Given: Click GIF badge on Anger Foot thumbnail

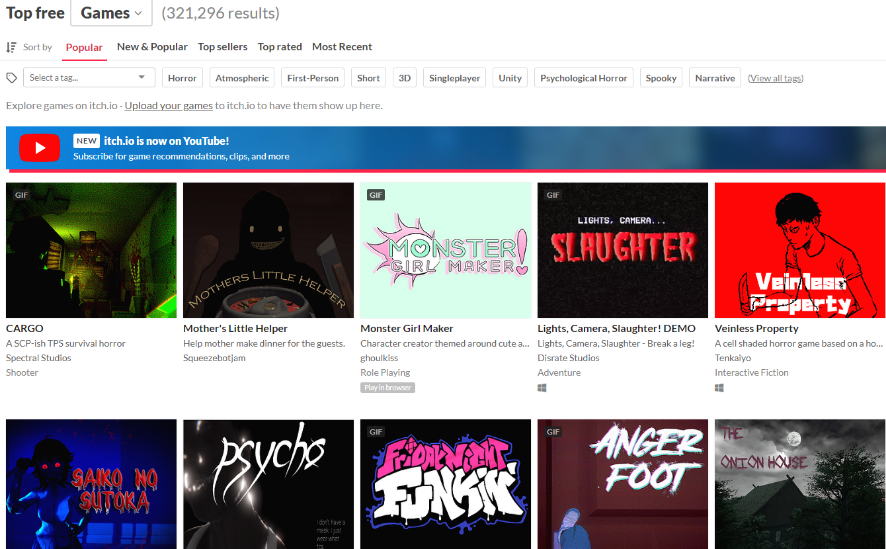Looking at the screenshot, I should pos(553,432).
